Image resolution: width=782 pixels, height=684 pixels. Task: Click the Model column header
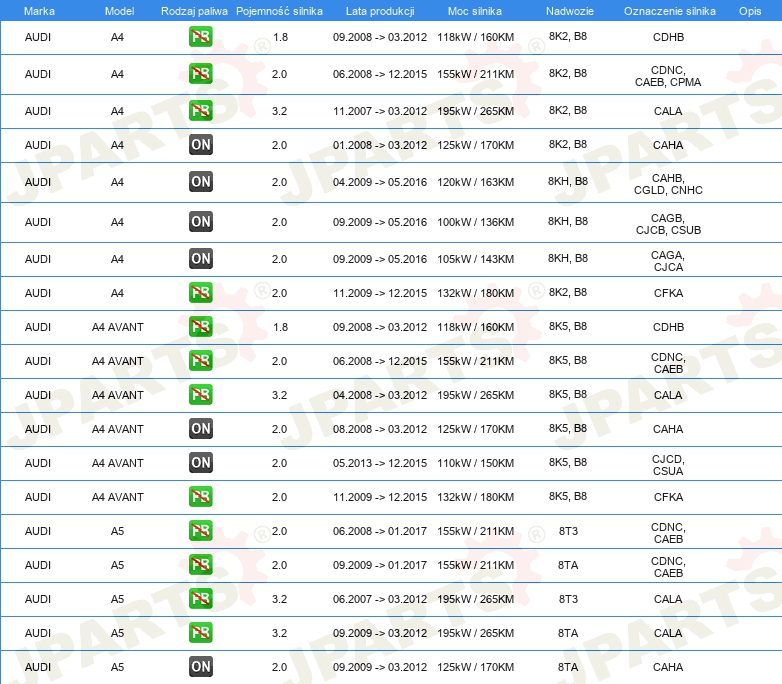(x=119, y=11)
